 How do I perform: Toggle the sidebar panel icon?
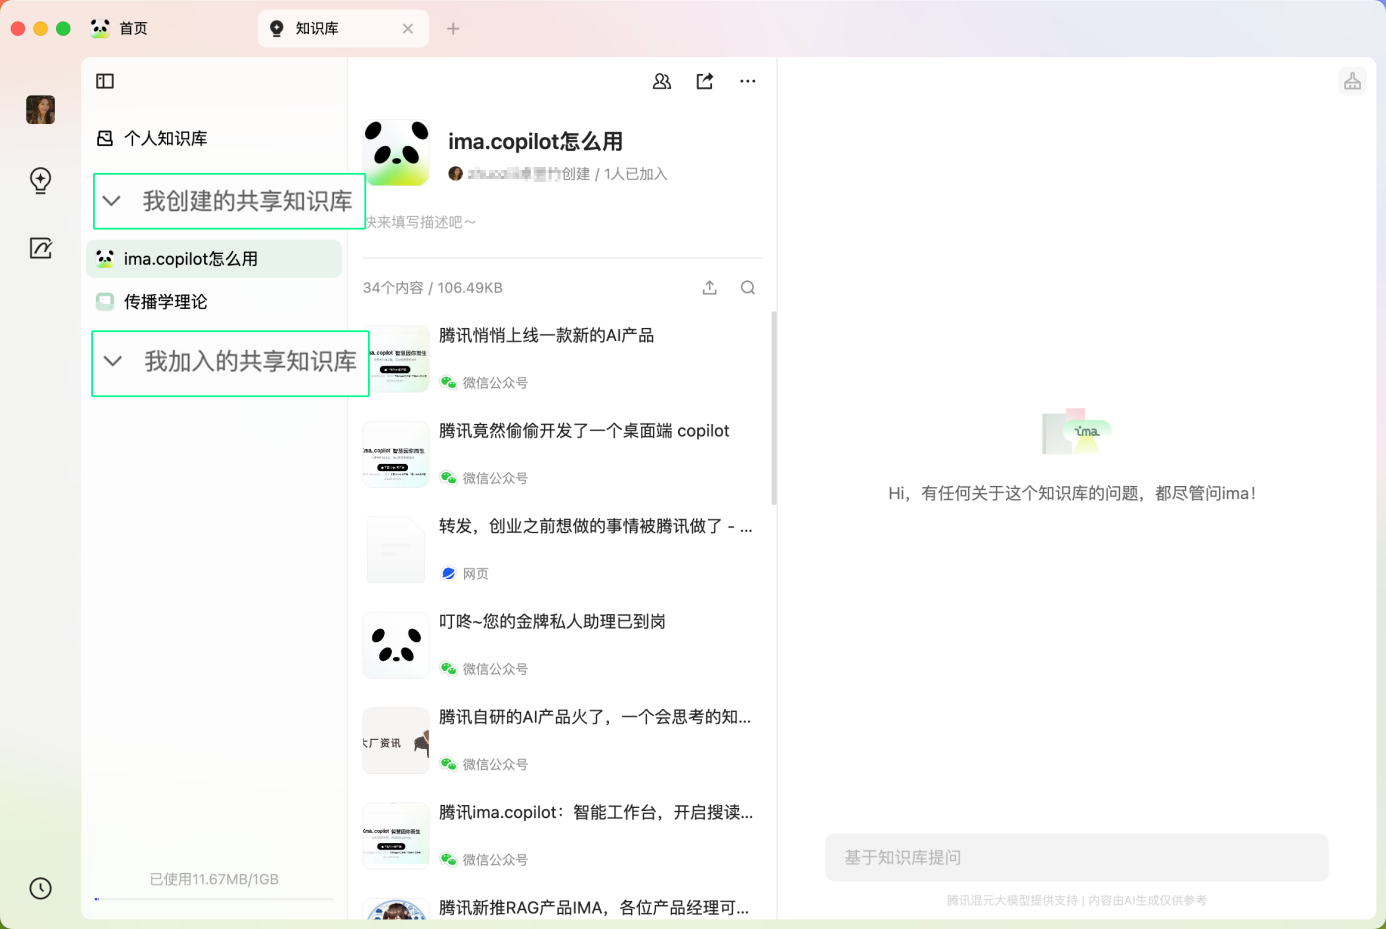pyautogui.click(x=105, y=81)
